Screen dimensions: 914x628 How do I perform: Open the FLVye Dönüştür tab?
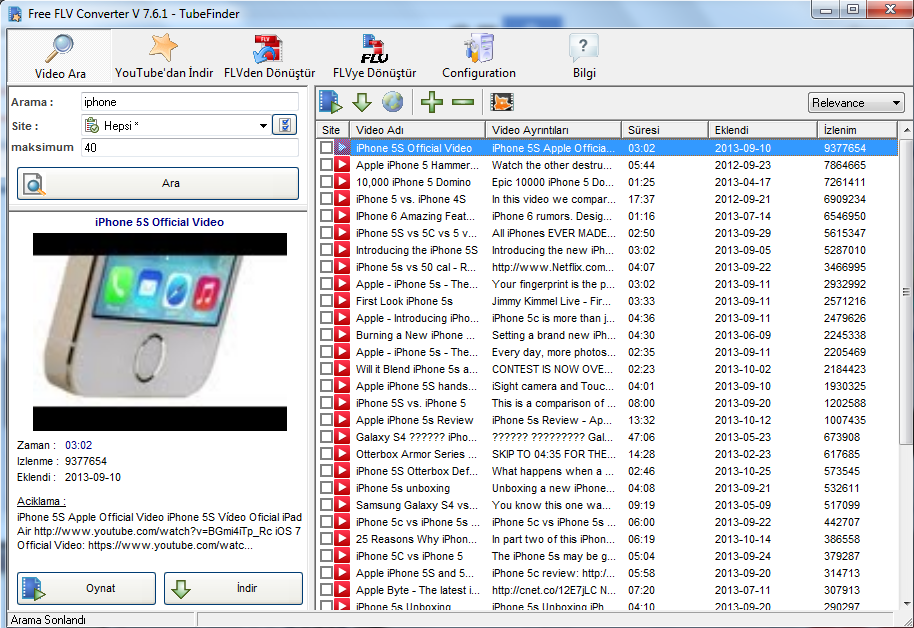click(x=374, y=57)
